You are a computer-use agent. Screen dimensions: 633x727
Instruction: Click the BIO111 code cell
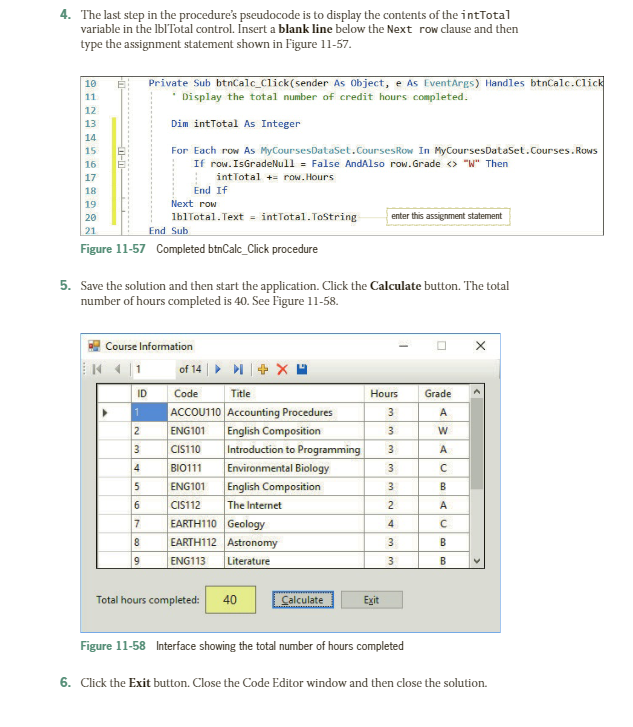pyautogui.click(x=196, y=468)
